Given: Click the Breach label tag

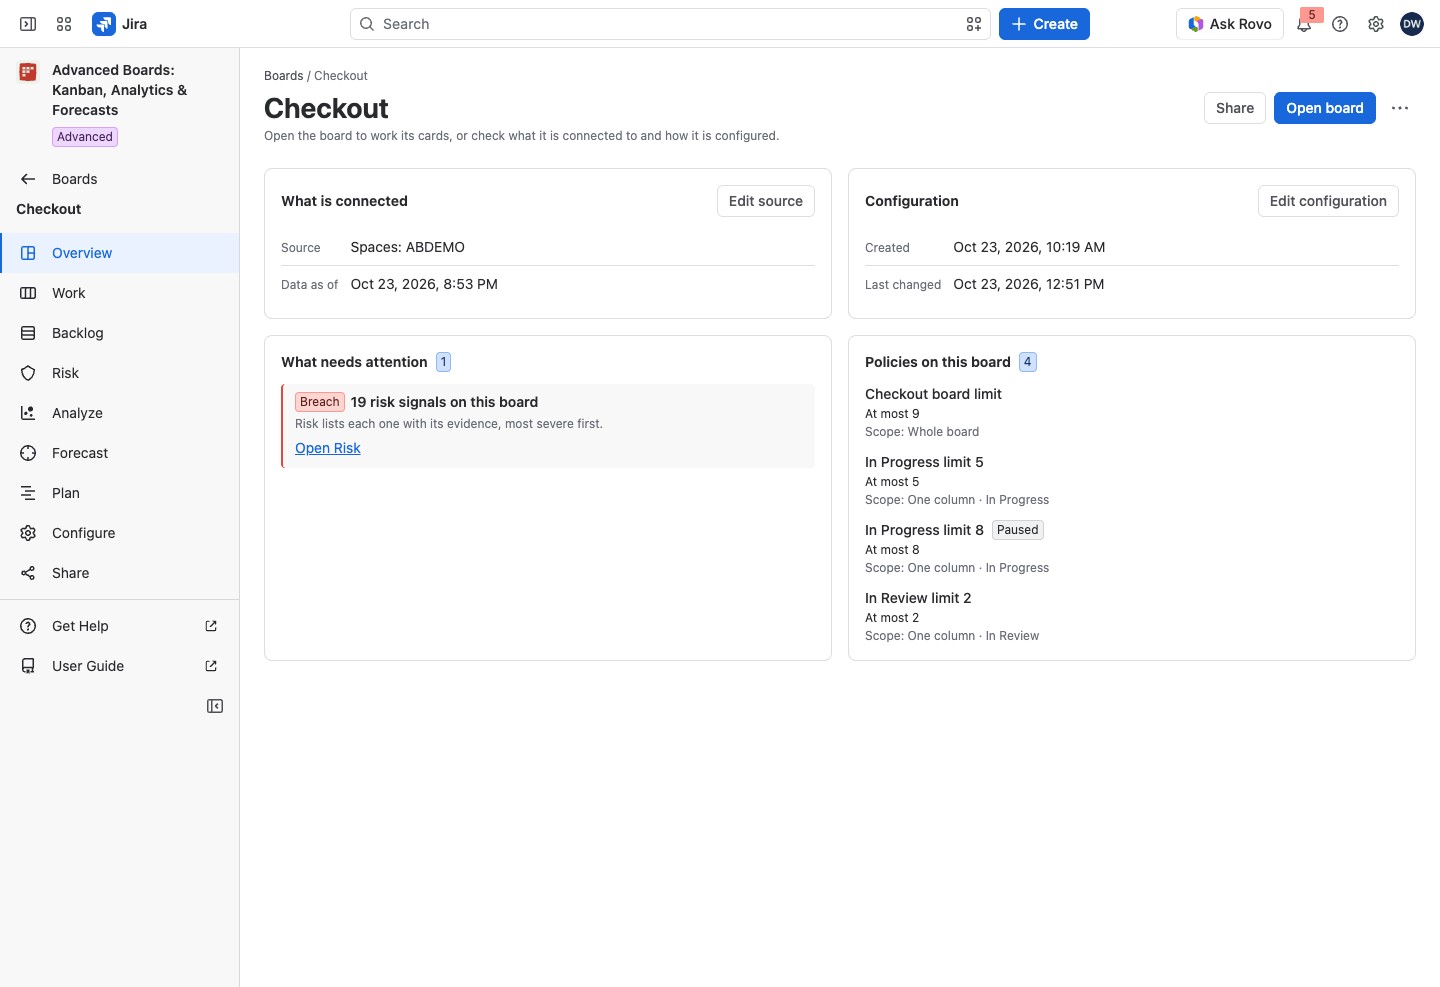Looking at the screenshot, I should pyautogui.click(x=320, y=402).
